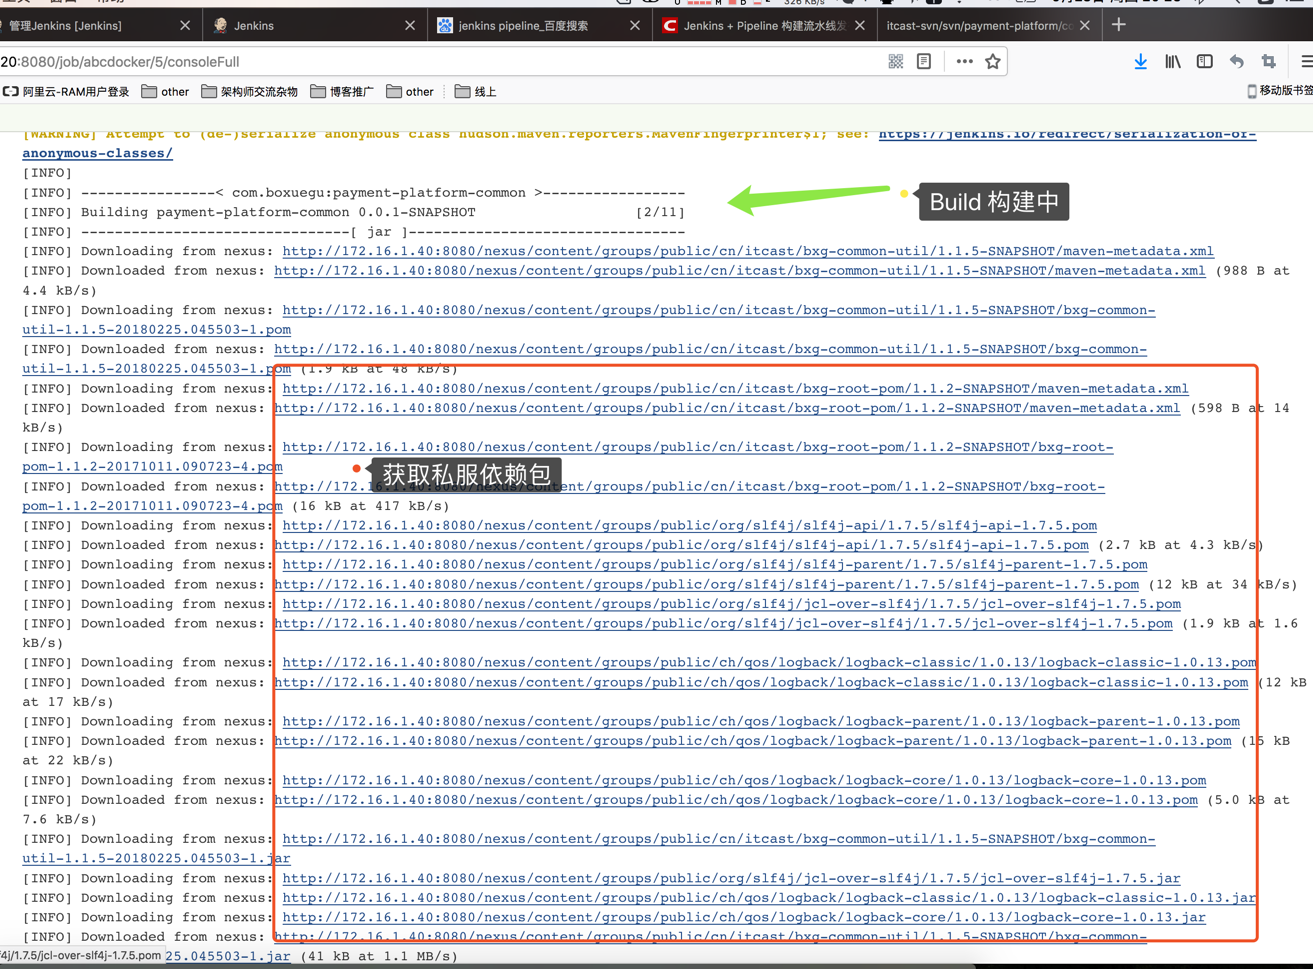The width and height of the screenshot is (1313, 969).
Task: Open a new tab with plus button
Action: point(1118,25)
